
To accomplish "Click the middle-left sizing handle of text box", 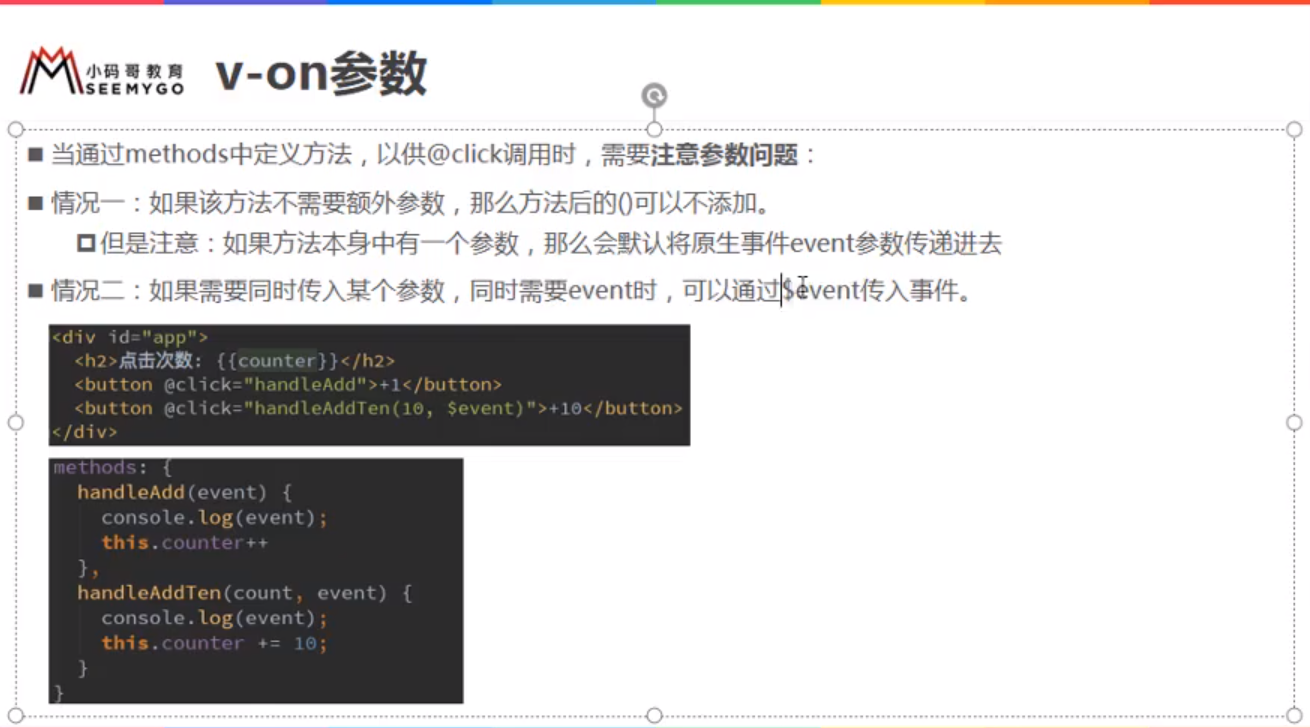I will tap(15, 422).
